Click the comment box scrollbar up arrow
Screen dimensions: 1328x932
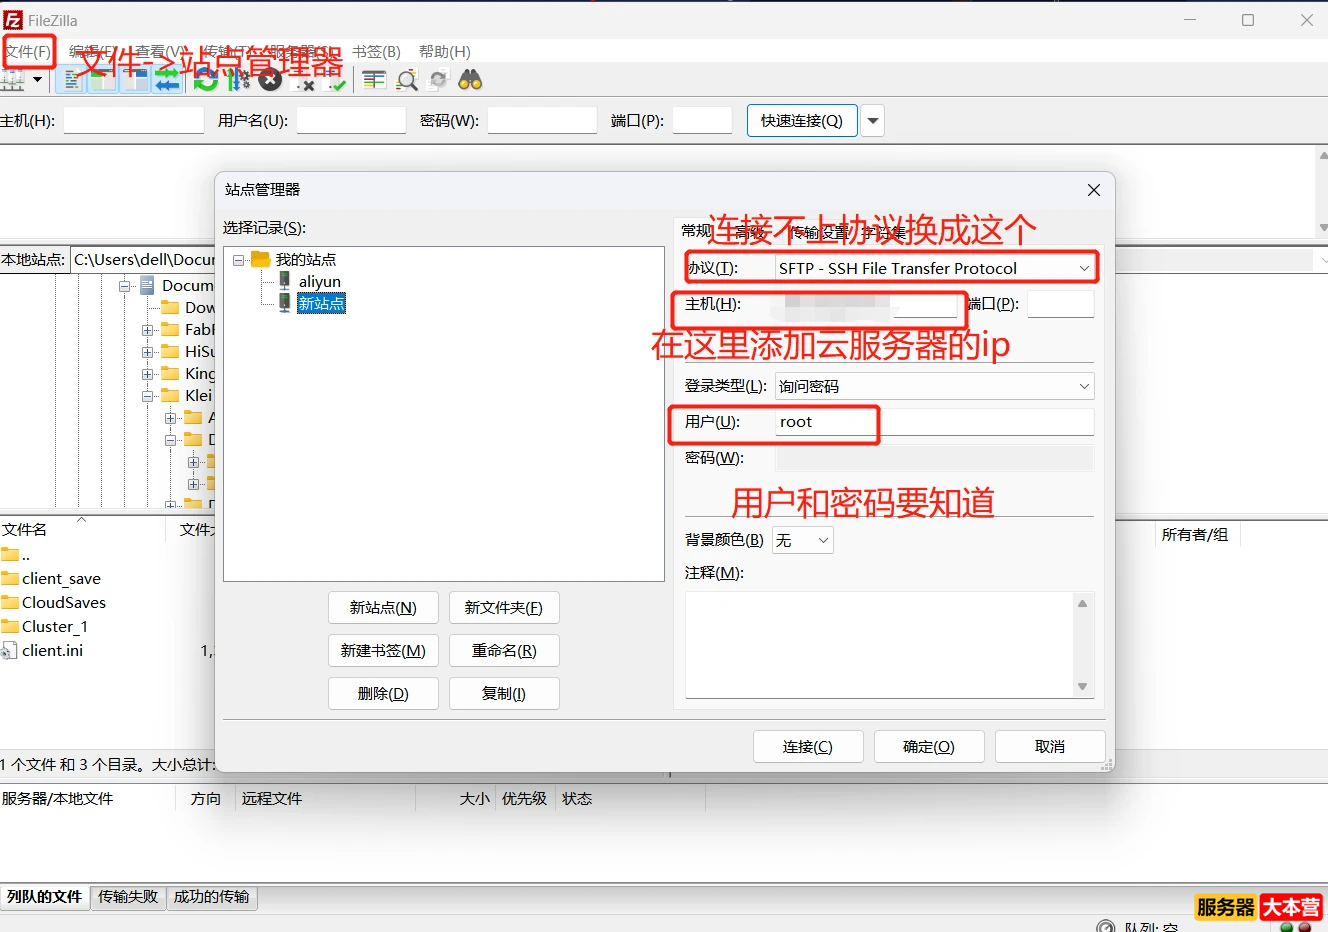(1082, 603)
